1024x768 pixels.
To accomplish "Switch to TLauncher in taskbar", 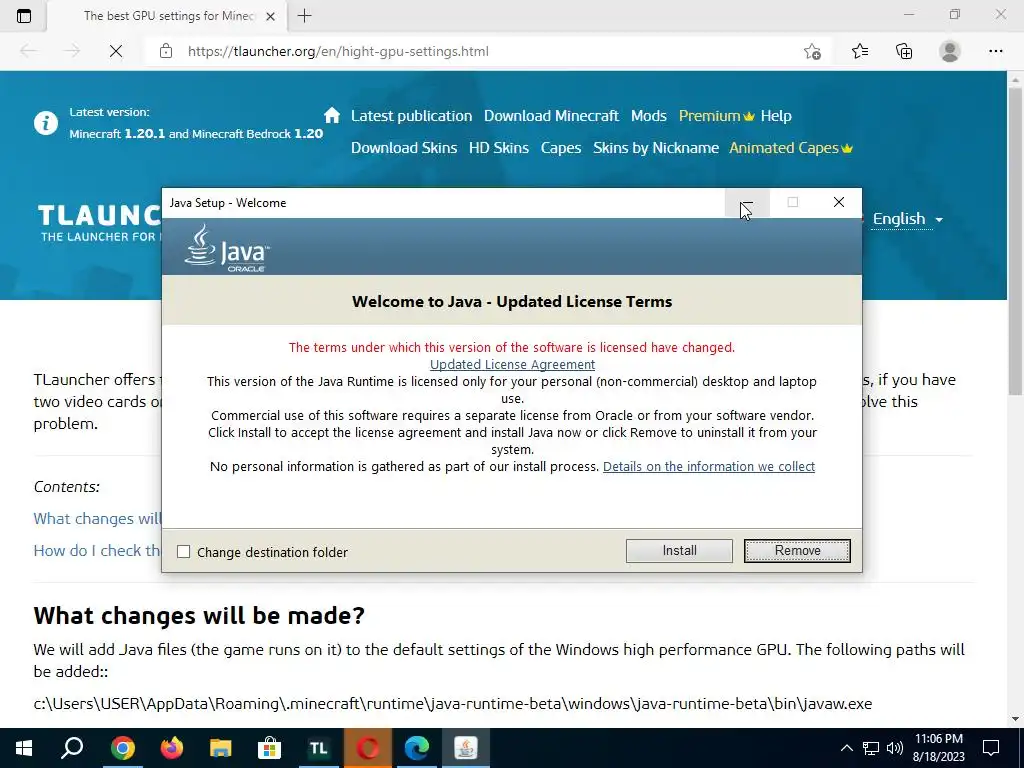I will (318, 748).
